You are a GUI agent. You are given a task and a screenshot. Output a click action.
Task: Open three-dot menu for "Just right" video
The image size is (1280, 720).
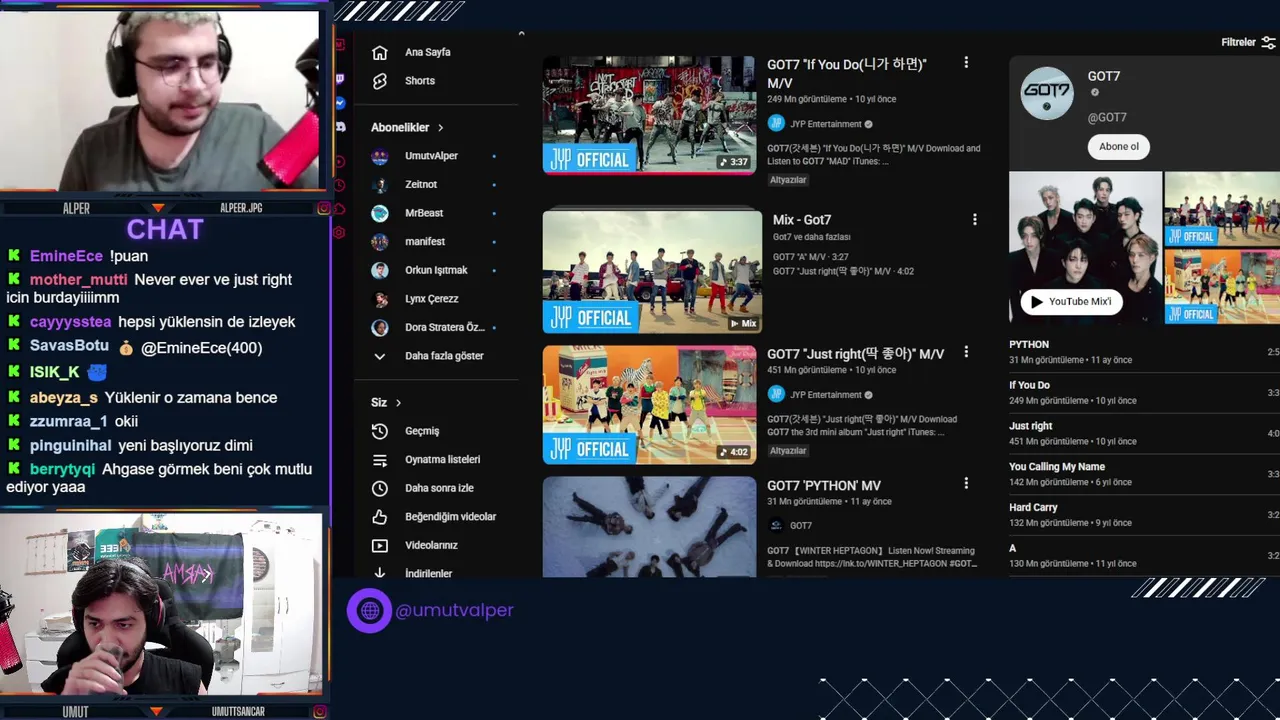(966, 352)
